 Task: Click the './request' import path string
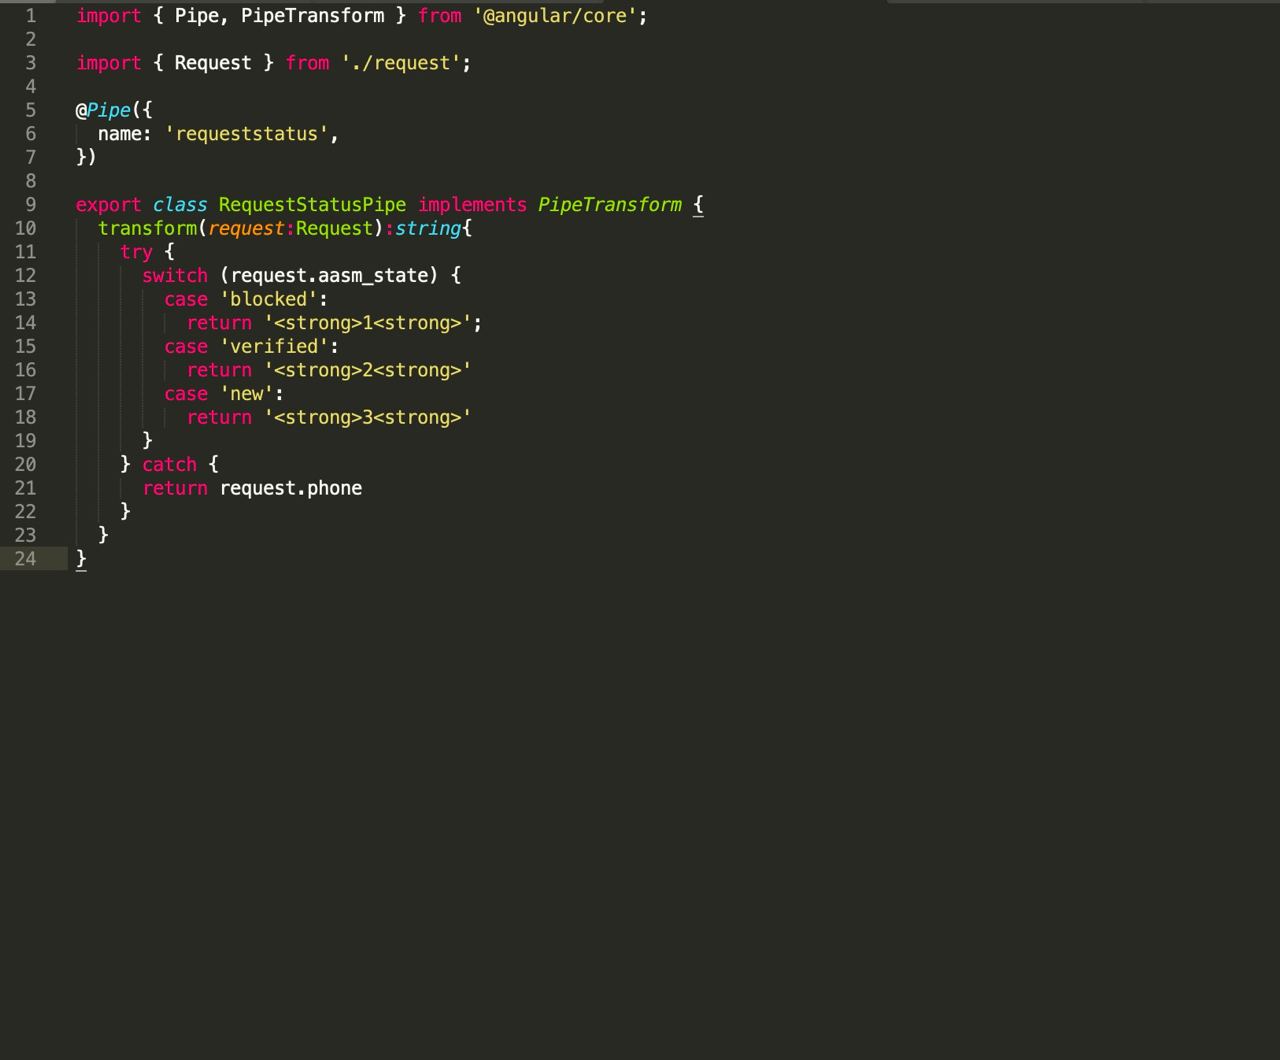[x=400, y=63]
